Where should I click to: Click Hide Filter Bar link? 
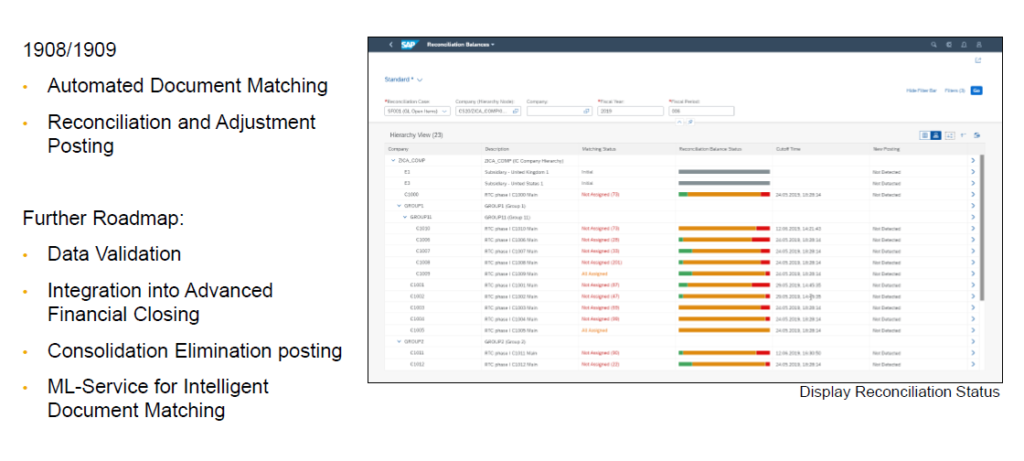920,90
